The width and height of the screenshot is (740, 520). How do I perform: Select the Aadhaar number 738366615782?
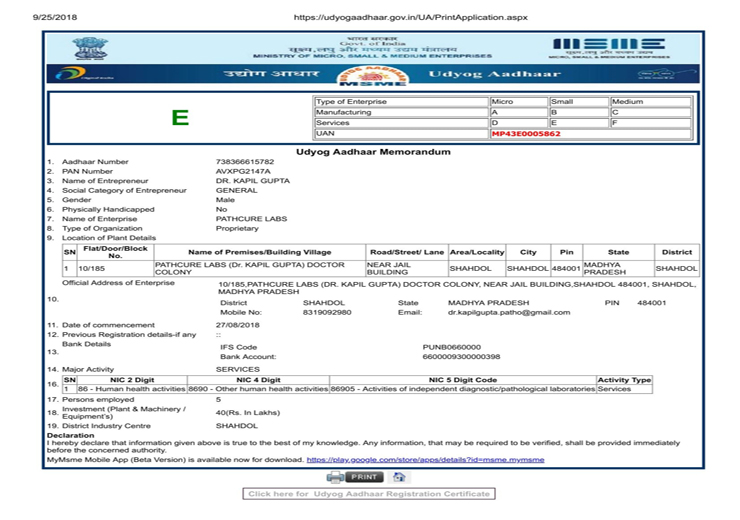tap(244, 161)
